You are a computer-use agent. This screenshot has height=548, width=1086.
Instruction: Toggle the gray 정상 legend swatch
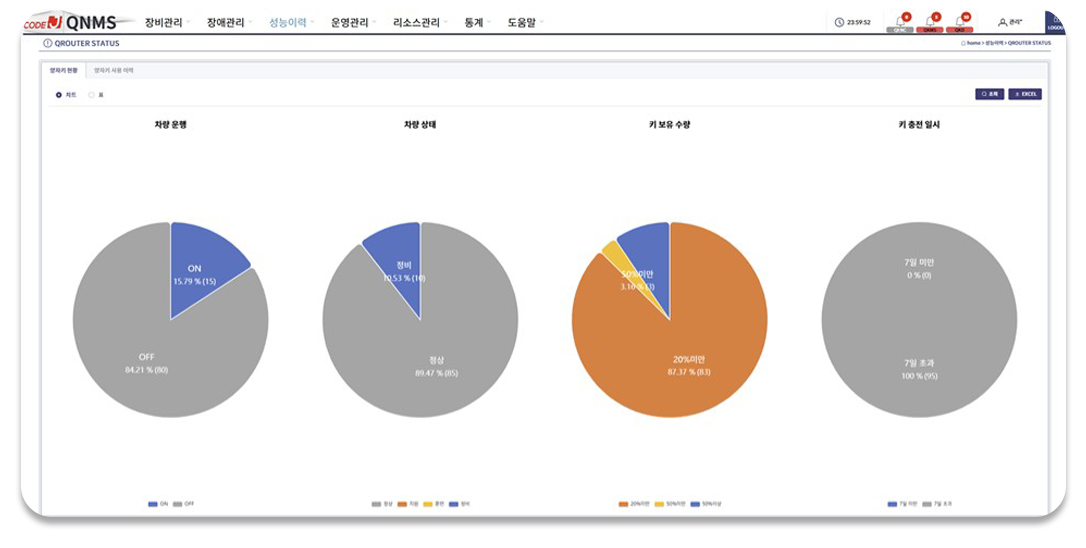click(x=377, y=504)
